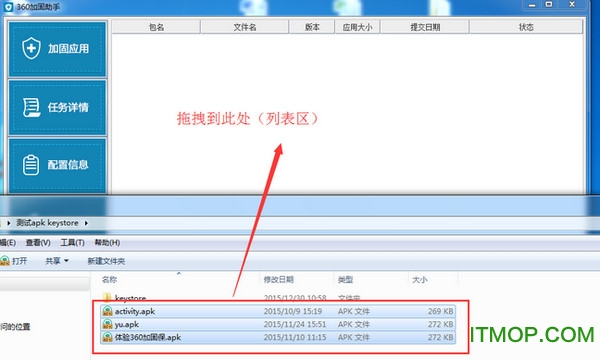The height and width of the screenshot is (360, 600).
Task: Click the scroll document icon in 任务详情
Action: pos(31,107)
